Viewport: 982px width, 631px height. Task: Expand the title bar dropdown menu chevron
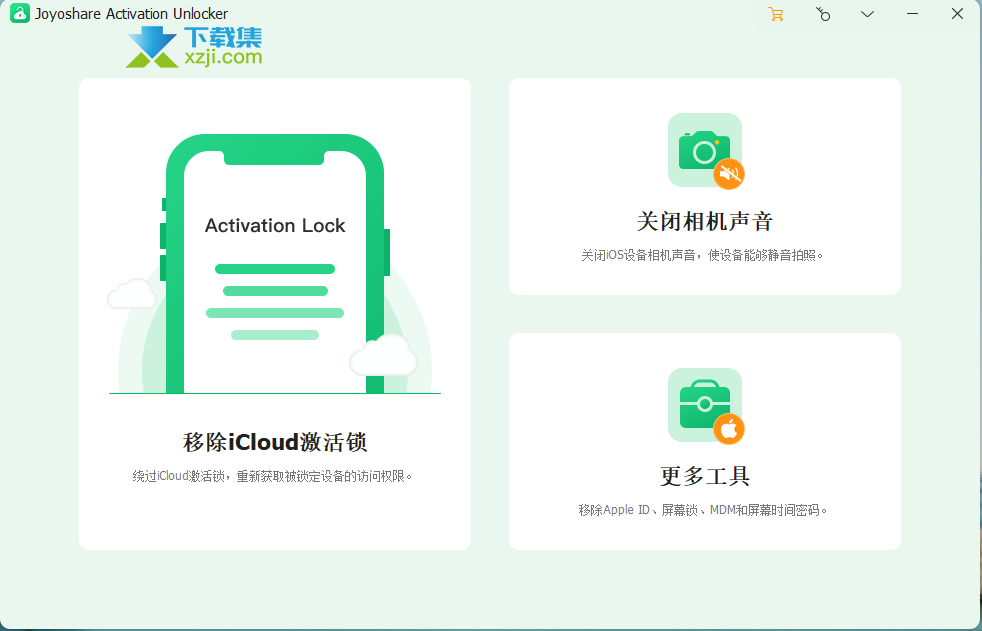pyautogui.click(x=867, y=14)
